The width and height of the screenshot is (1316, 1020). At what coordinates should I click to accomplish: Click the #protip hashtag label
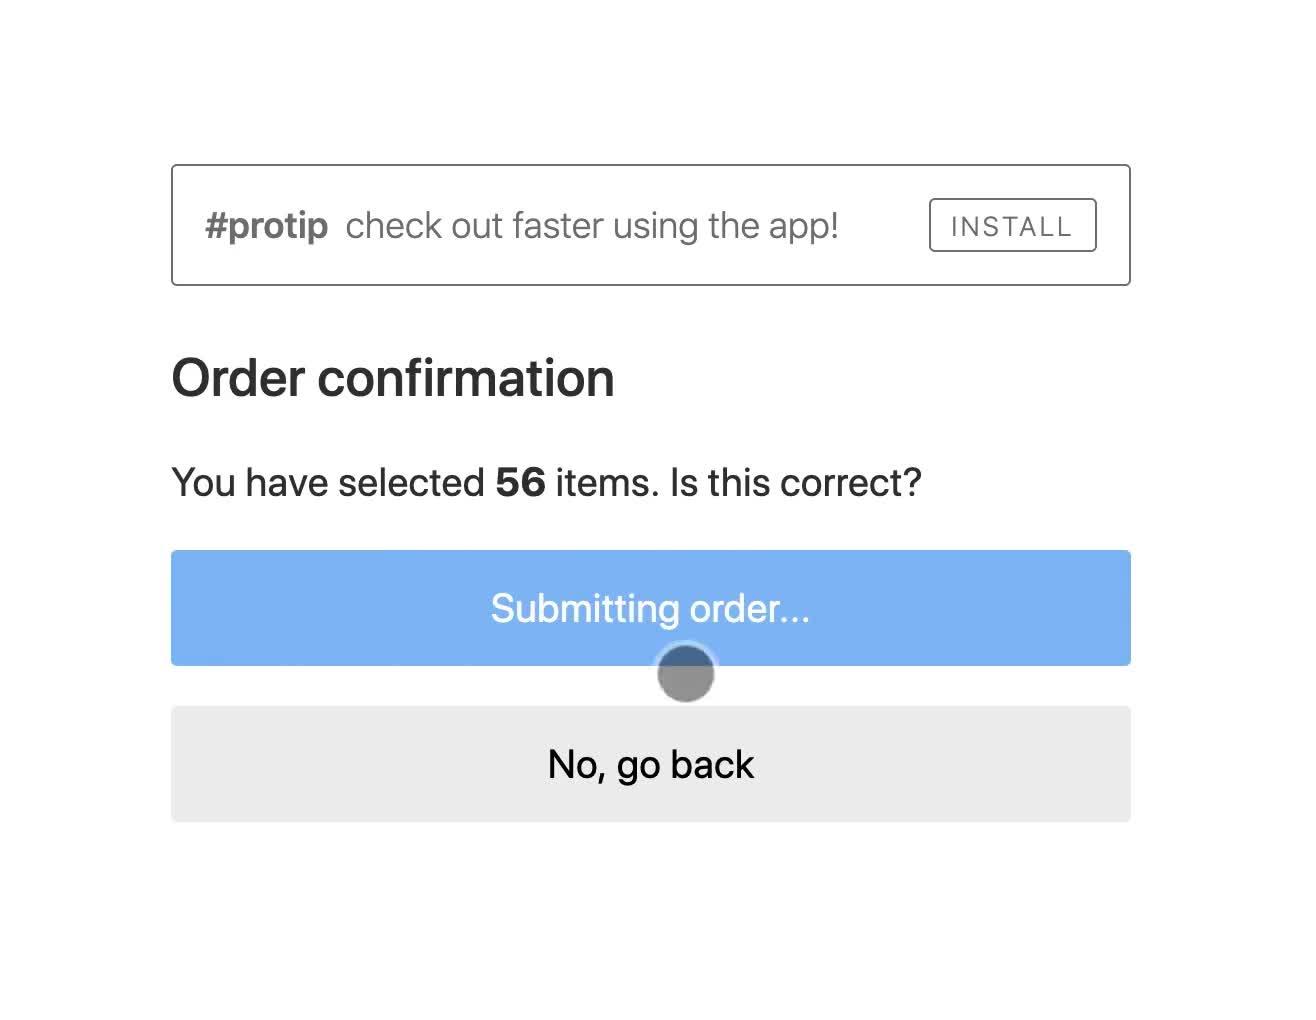point(266,226)
